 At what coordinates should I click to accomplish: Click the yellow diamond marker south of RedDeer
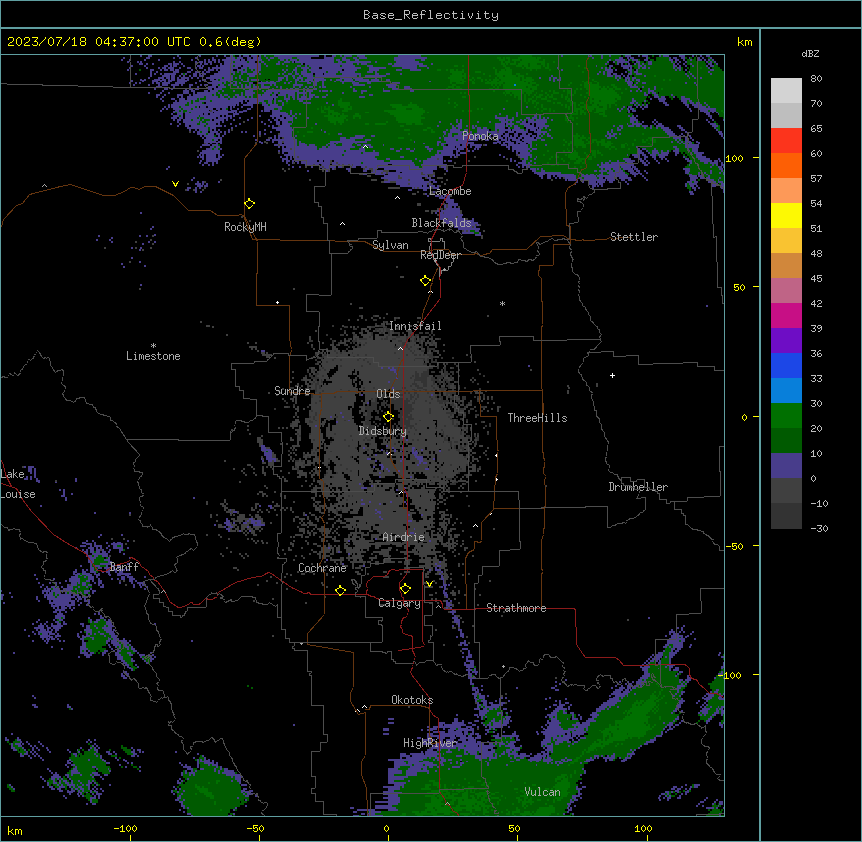click(x=426, y=281)
